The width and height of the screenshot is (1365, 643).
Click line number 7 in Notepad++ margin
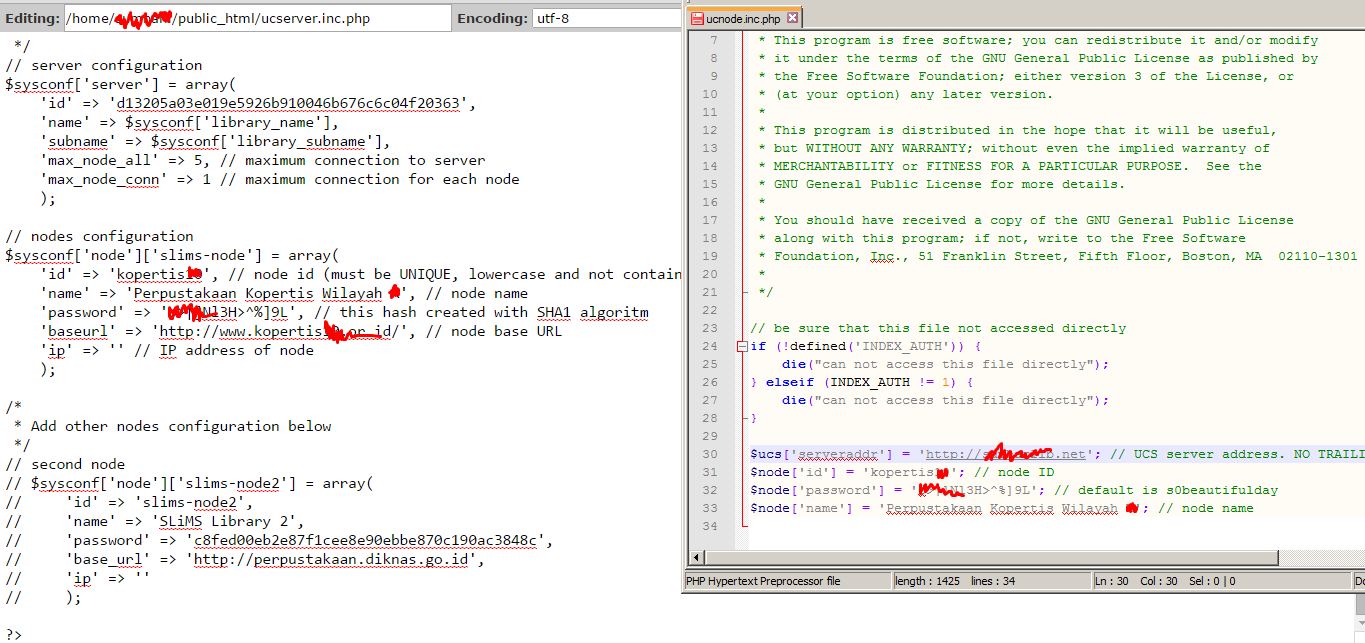click(713, 40)
